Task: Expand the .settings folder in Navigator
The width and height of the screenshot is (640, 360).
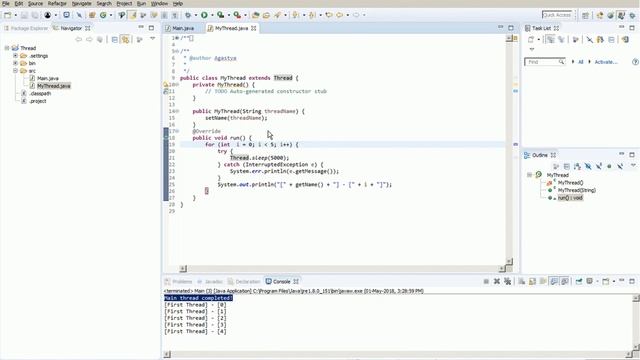Action: (15, 56)
